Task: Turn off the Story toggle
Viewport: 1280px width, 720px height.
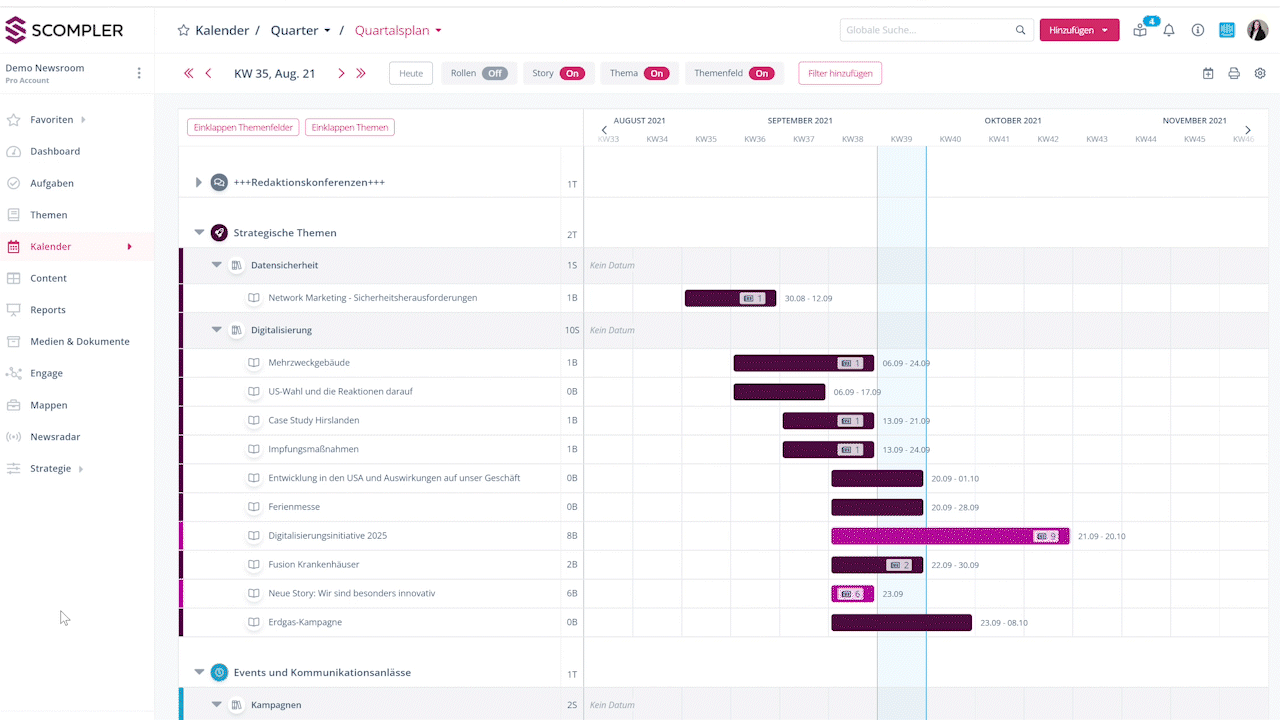Action: click(x=571, y=73)
